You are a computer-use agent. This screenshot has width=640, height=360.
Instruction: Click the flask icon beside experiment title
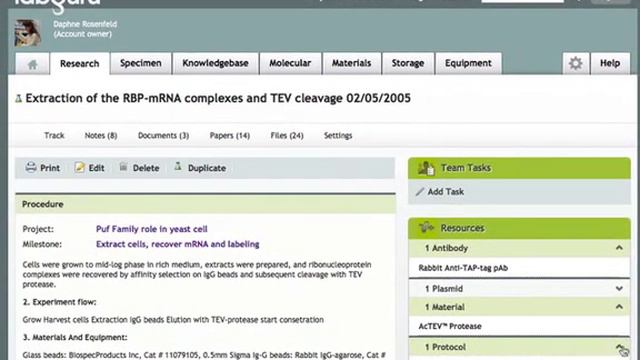point(18,98)
